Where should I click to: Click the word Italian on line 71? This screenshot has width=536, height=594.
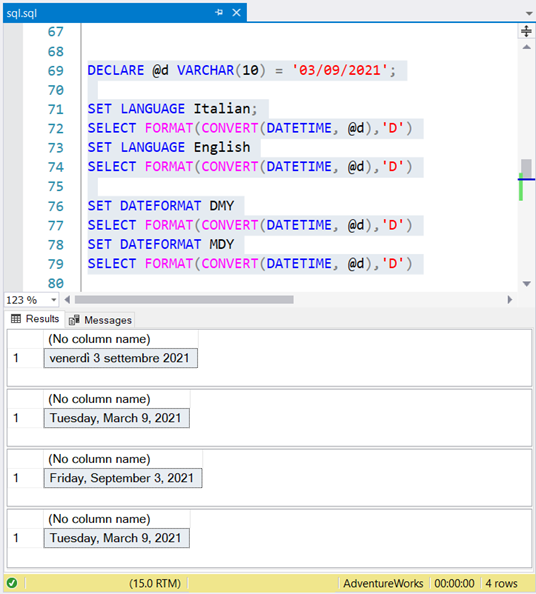point(222,109)
